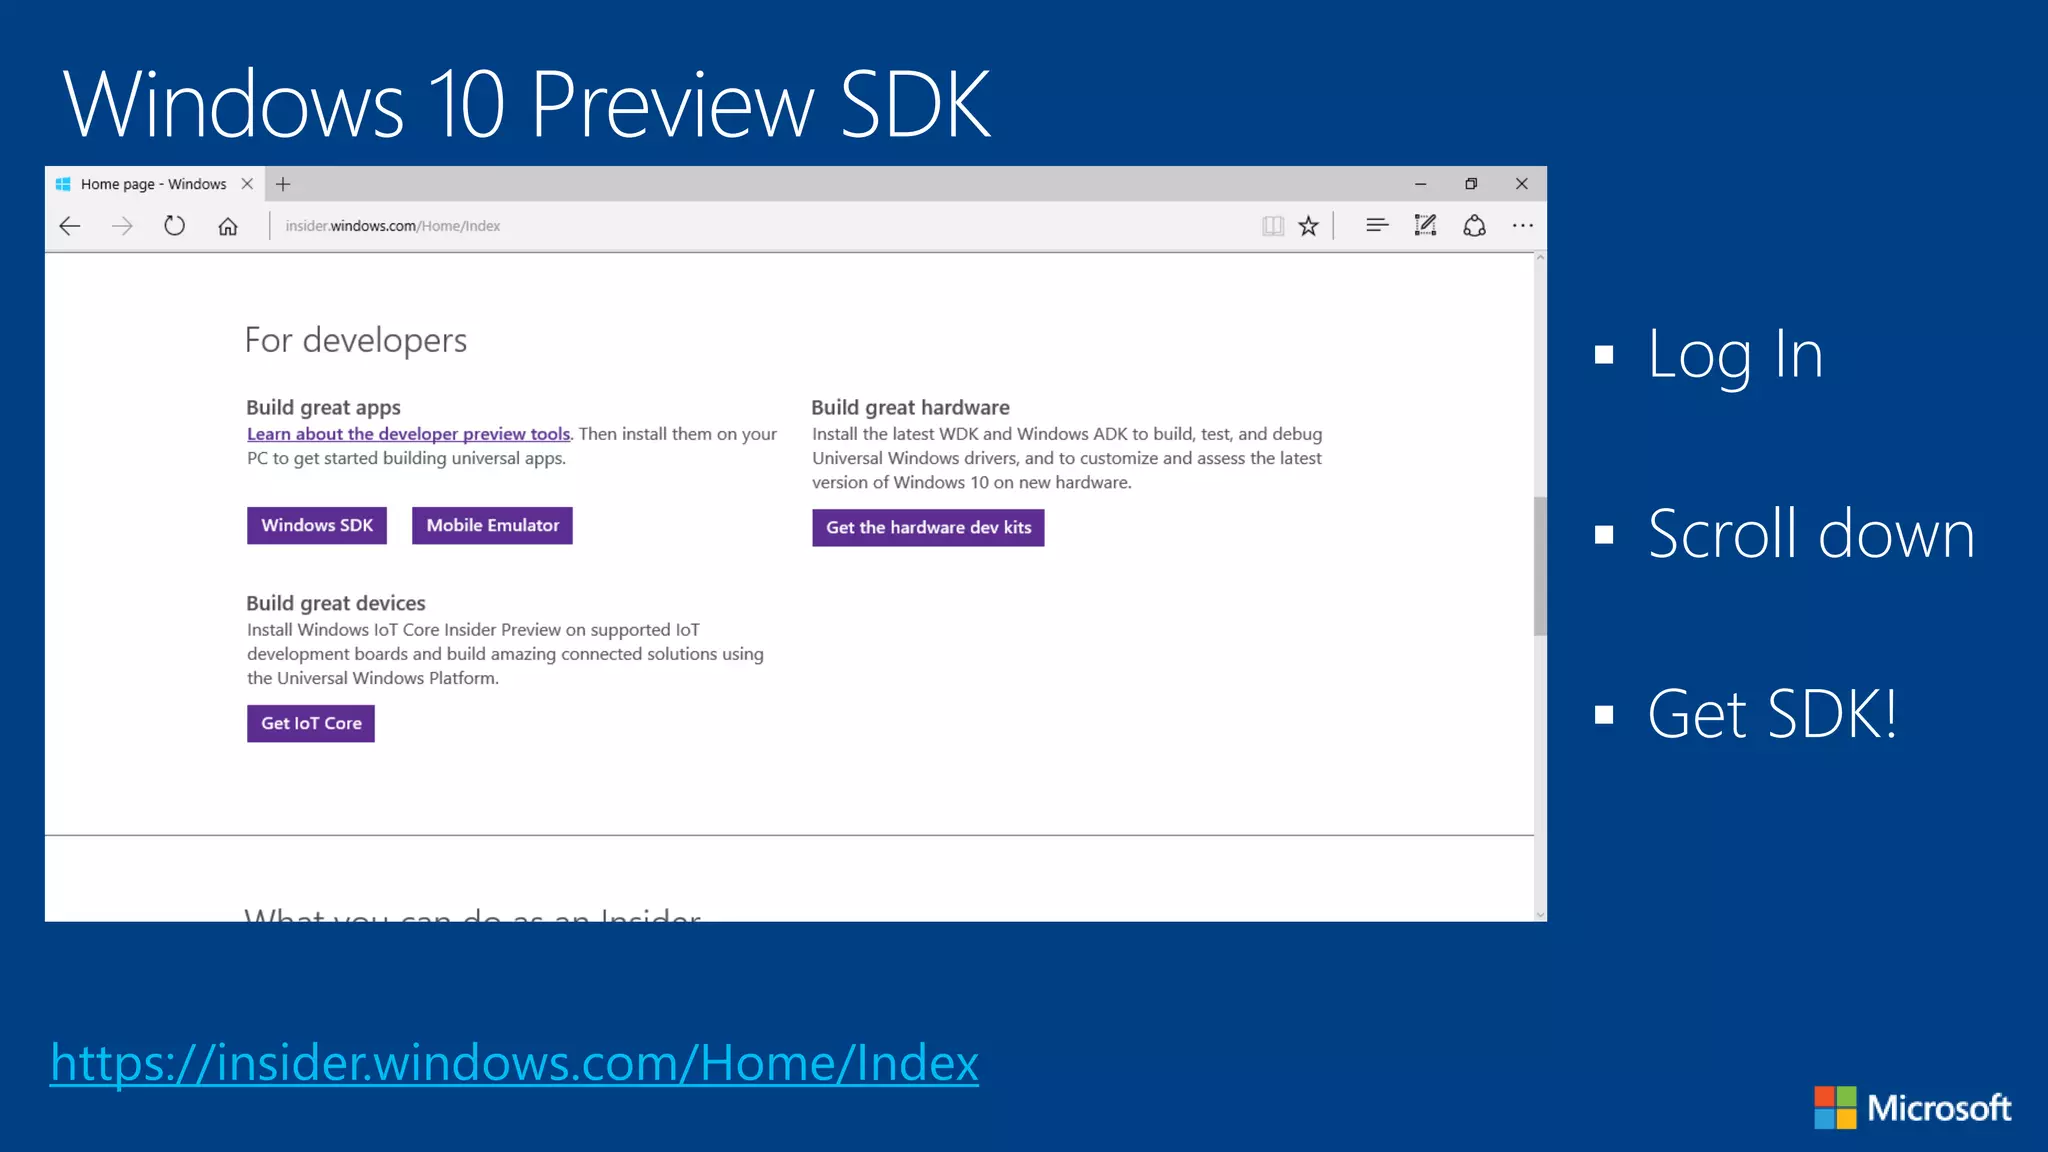
Task: Open a new tab with plus icon
Action: 283,184
